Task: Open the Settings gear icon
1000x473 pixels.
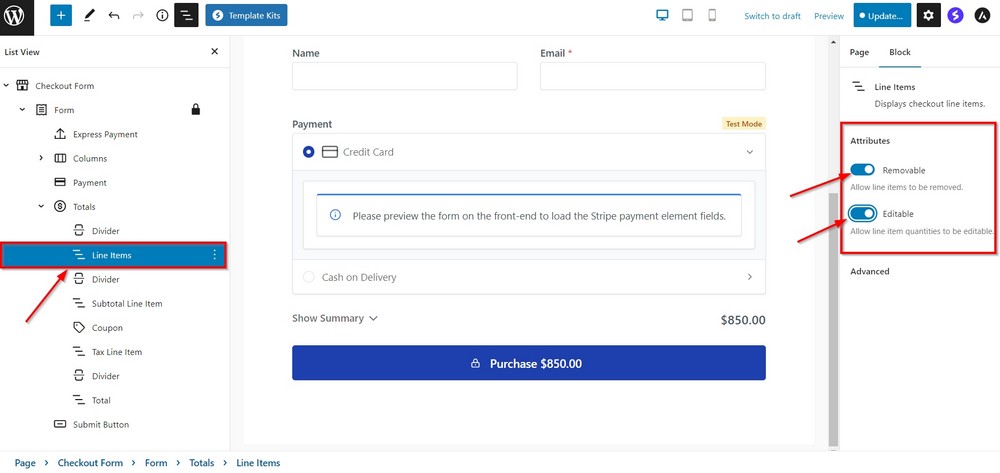Action: click(930, 16)
